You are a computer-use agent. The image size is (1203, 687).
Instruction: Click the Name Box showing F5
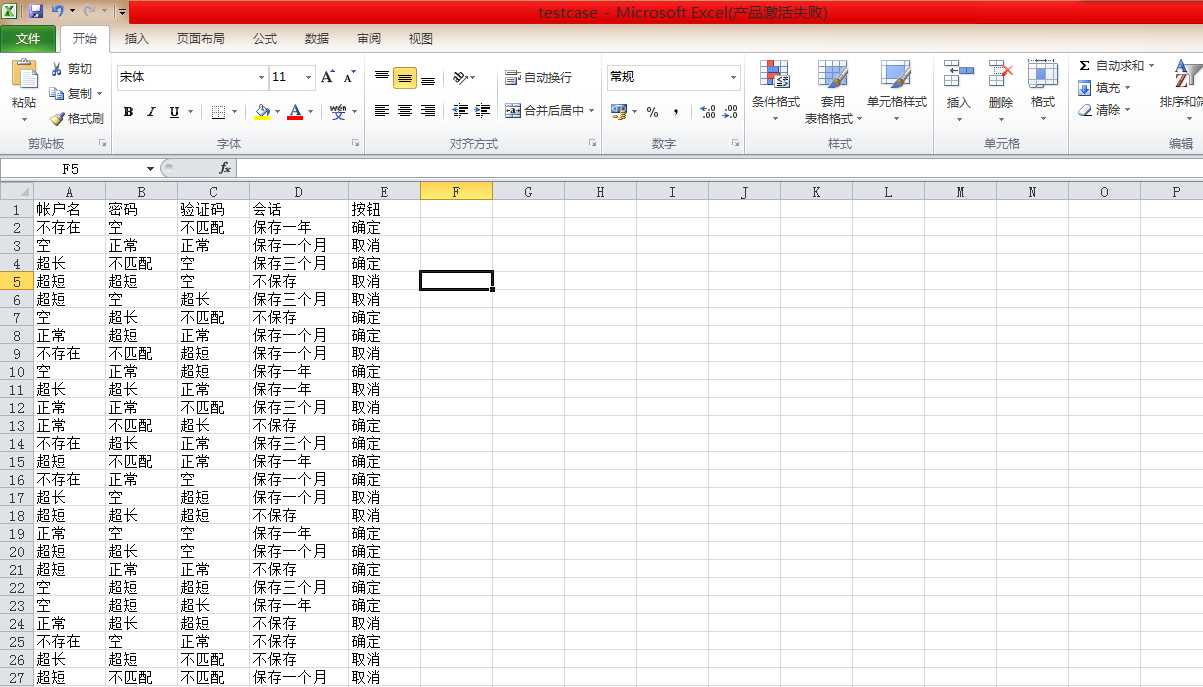click(71, 169)
